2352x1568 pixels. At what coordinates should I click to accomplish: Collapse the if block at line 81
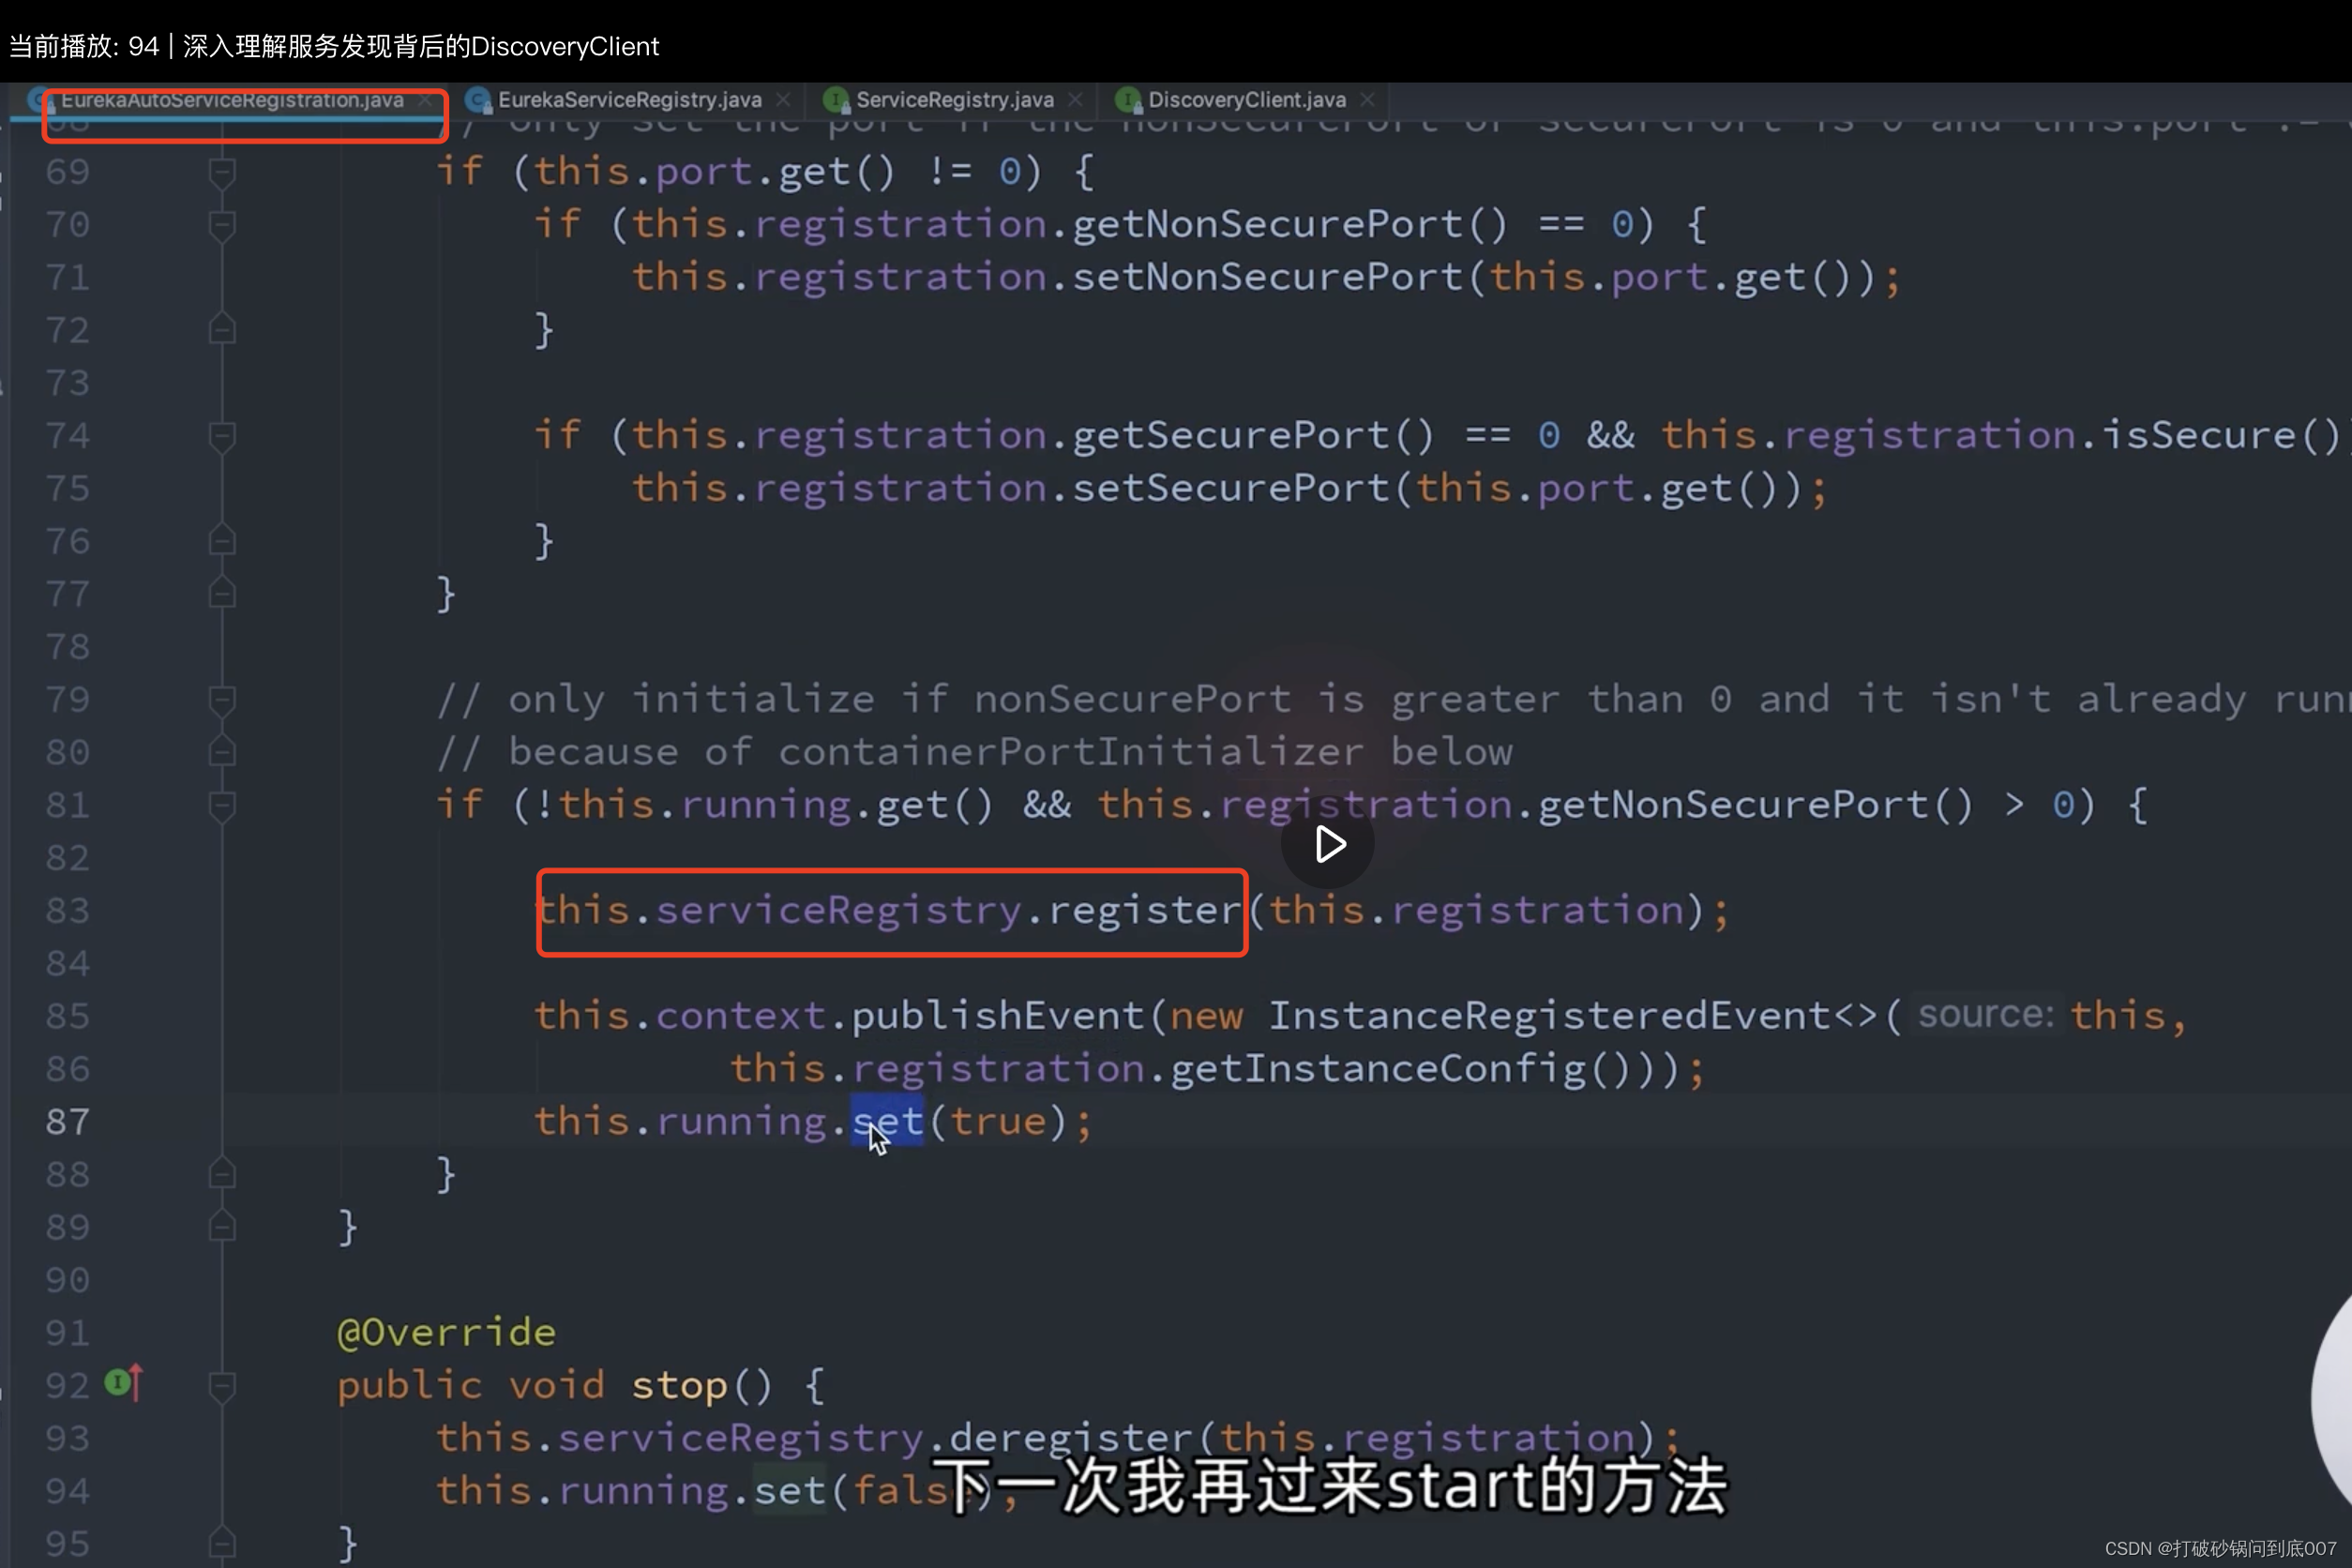[x=222, y=806]
